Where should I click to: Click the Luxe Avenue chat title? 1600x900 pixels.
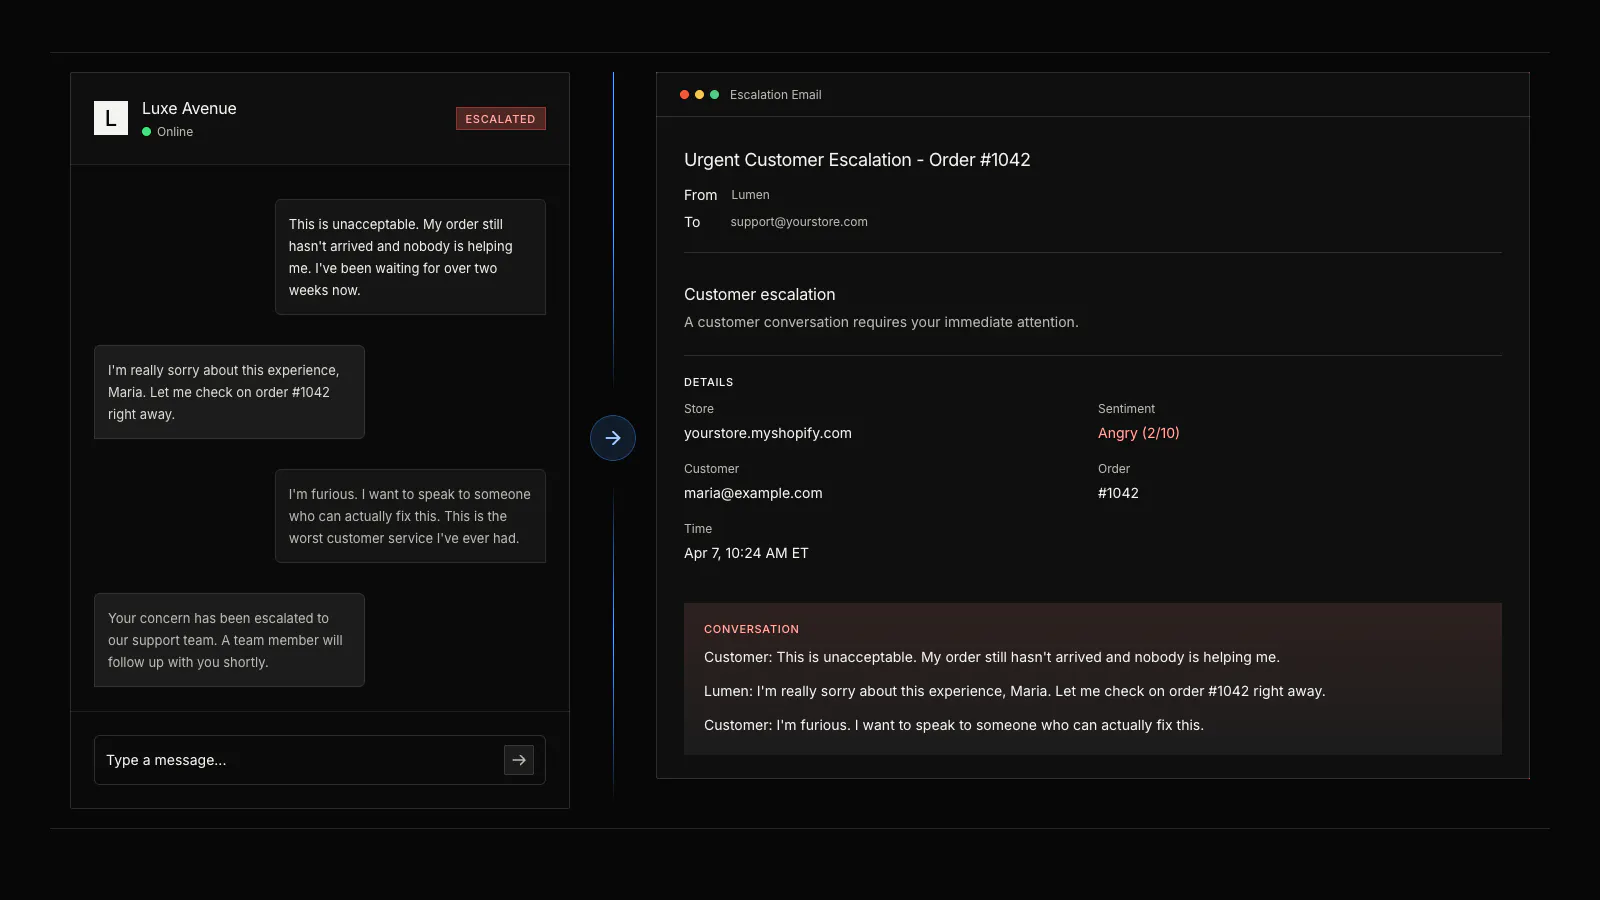pyautogui.click(x=189, y=108)
